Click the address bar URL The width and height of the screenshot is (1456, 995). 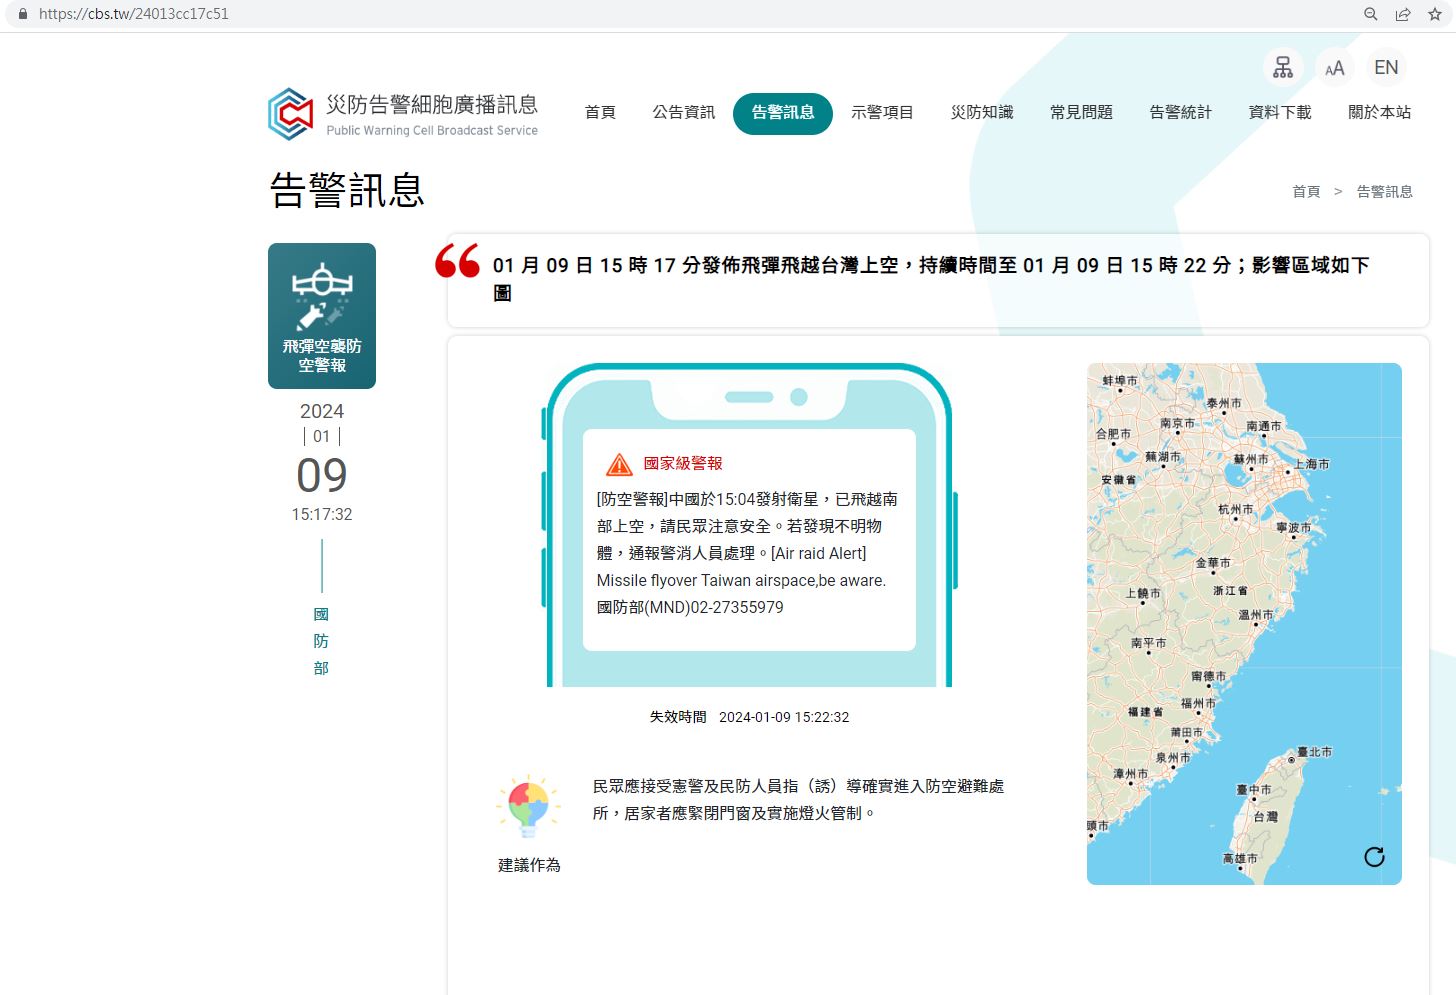point(134,14)
